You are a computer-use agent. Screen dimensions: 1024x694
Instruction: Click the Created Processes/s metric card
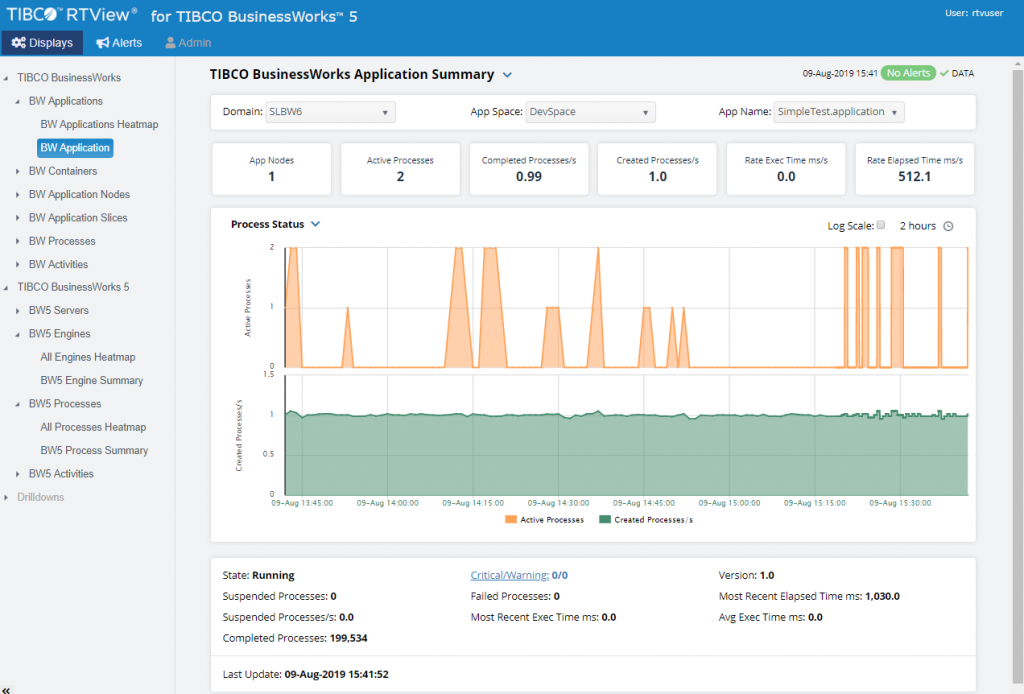657,169
